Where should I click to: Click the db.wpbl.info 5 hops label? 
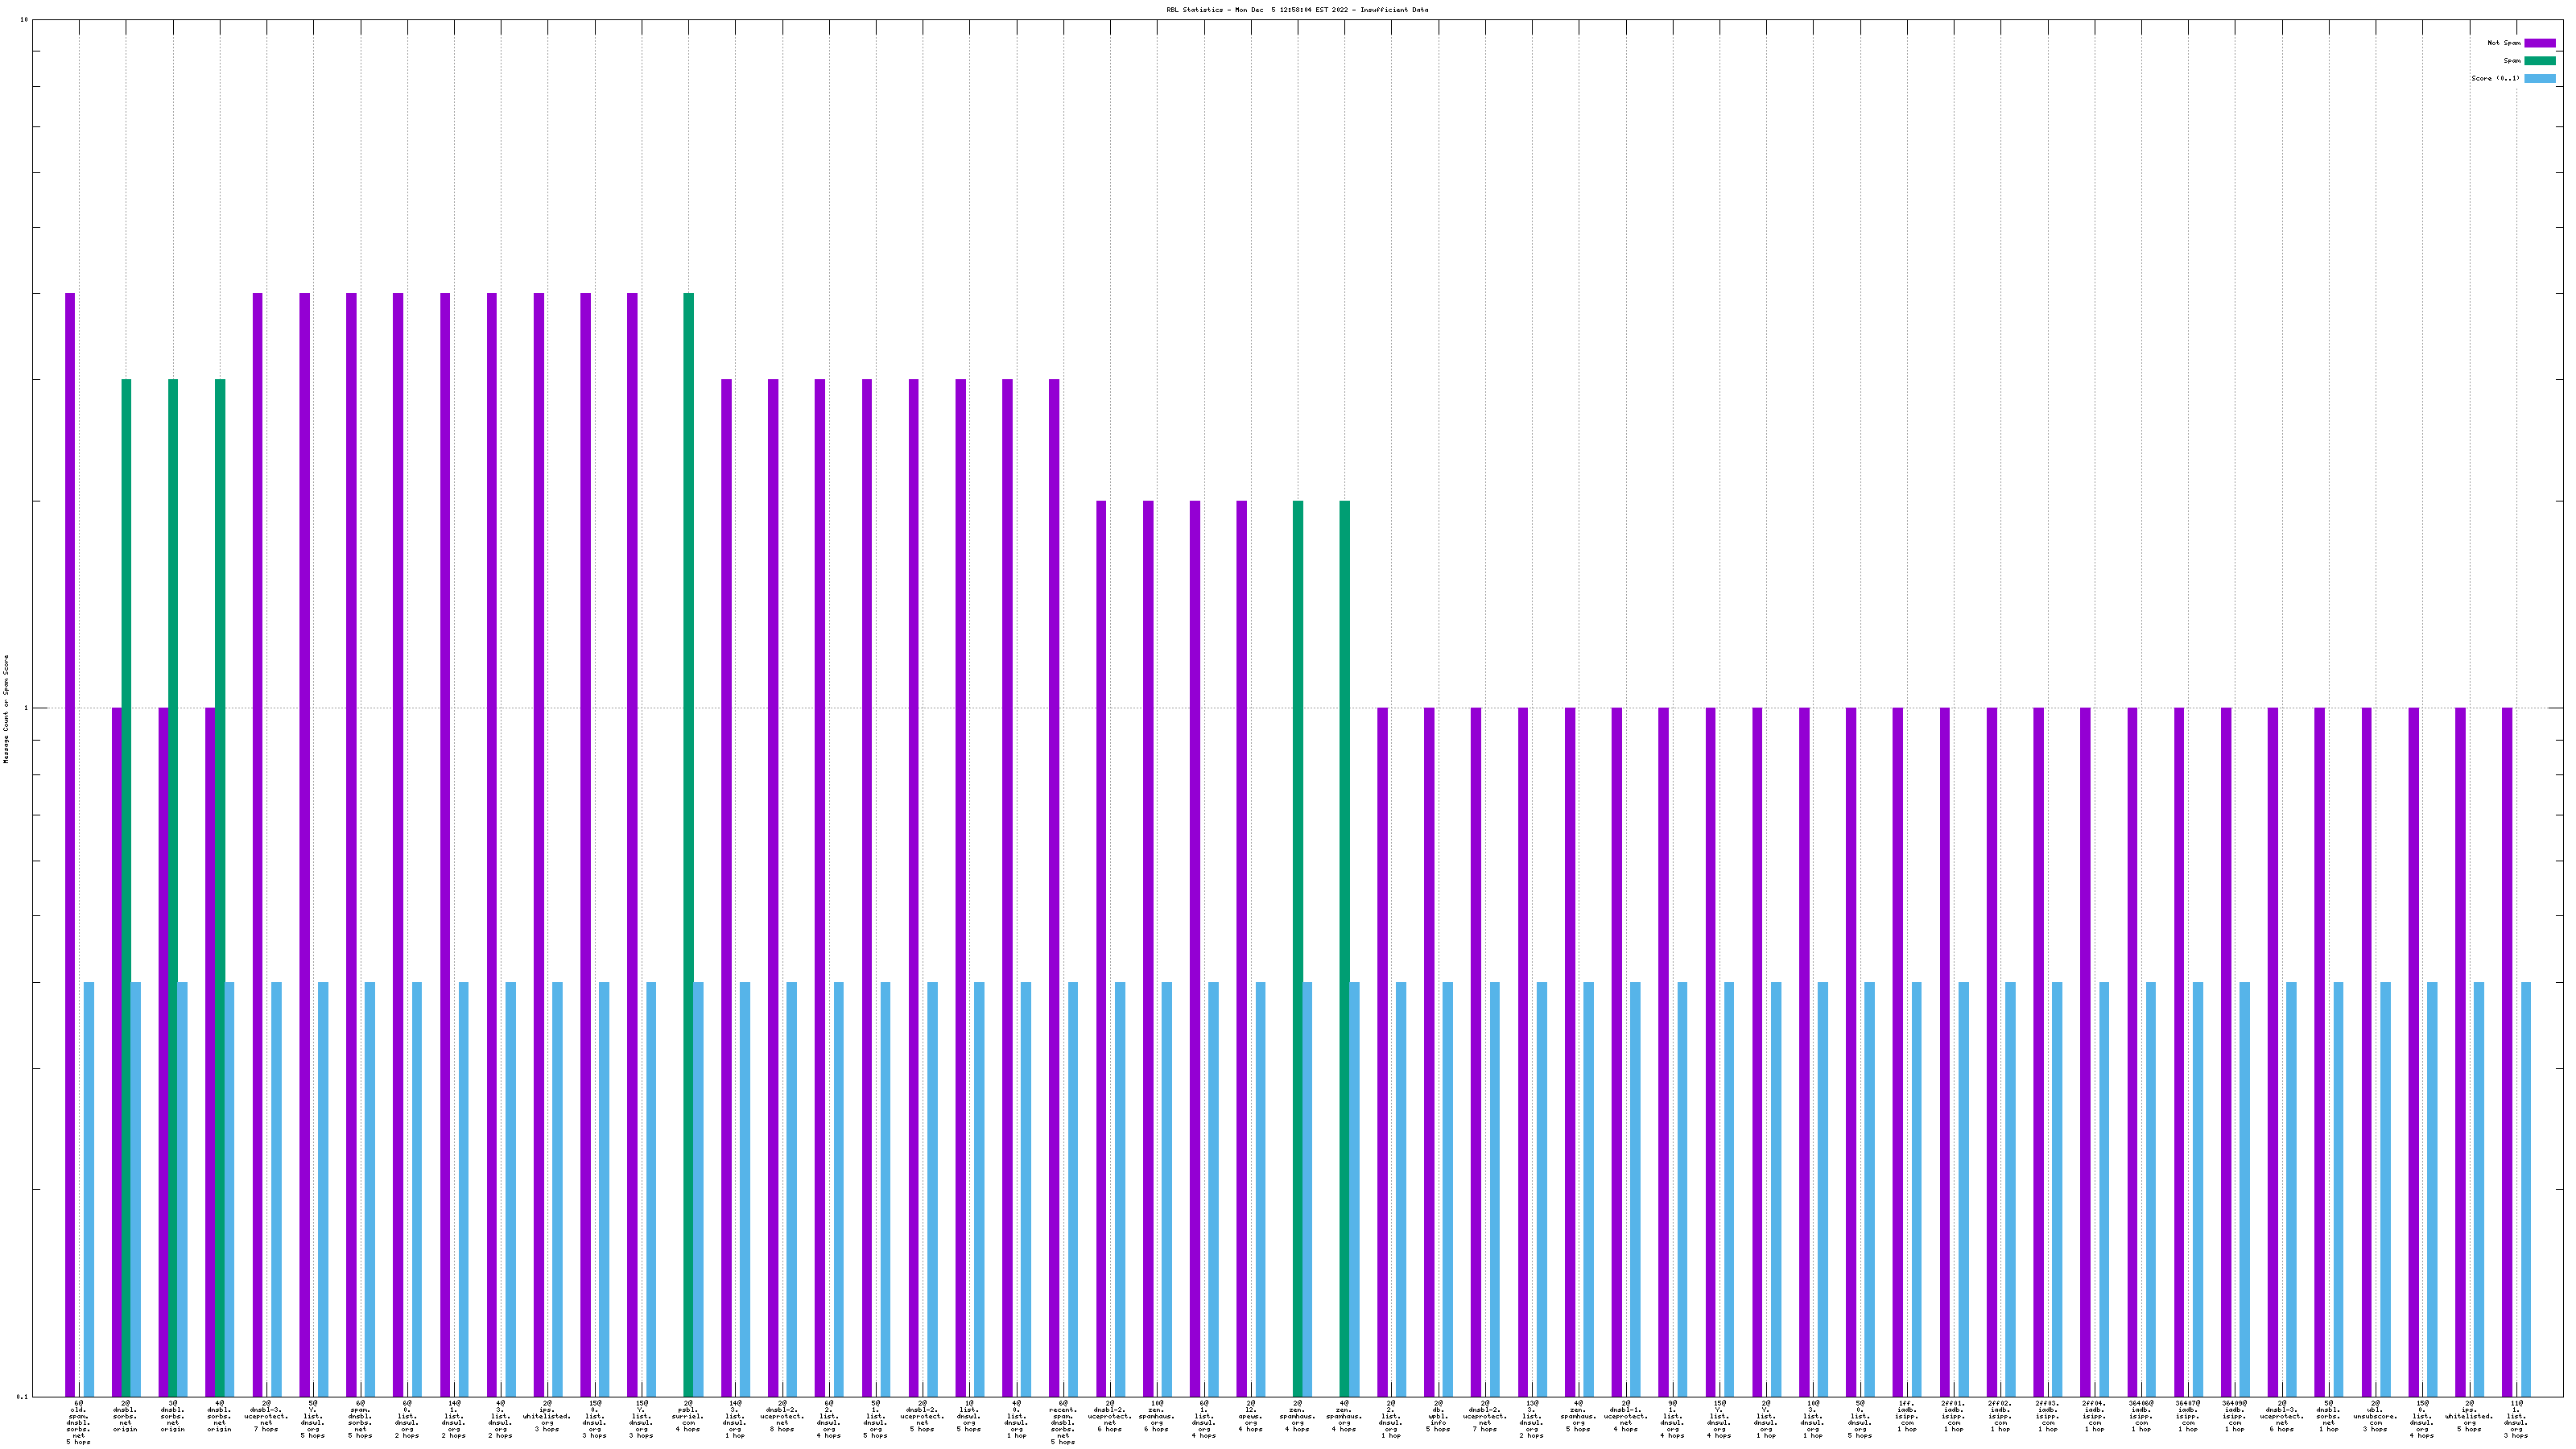pyautogui.click(x=1438, y=1416)
